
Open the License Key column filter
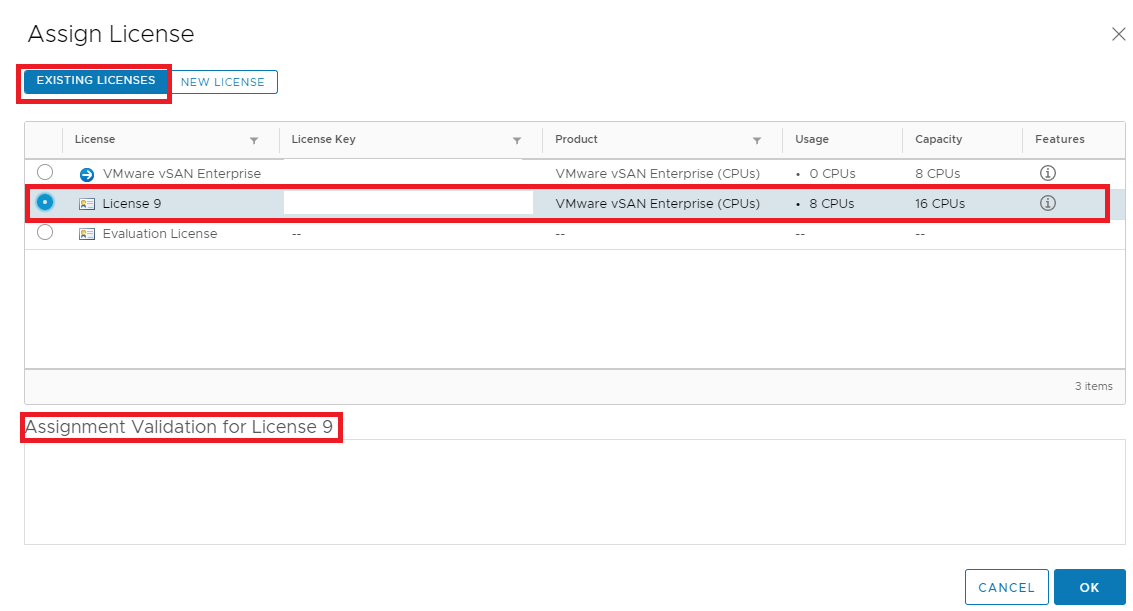pos(517,140)
